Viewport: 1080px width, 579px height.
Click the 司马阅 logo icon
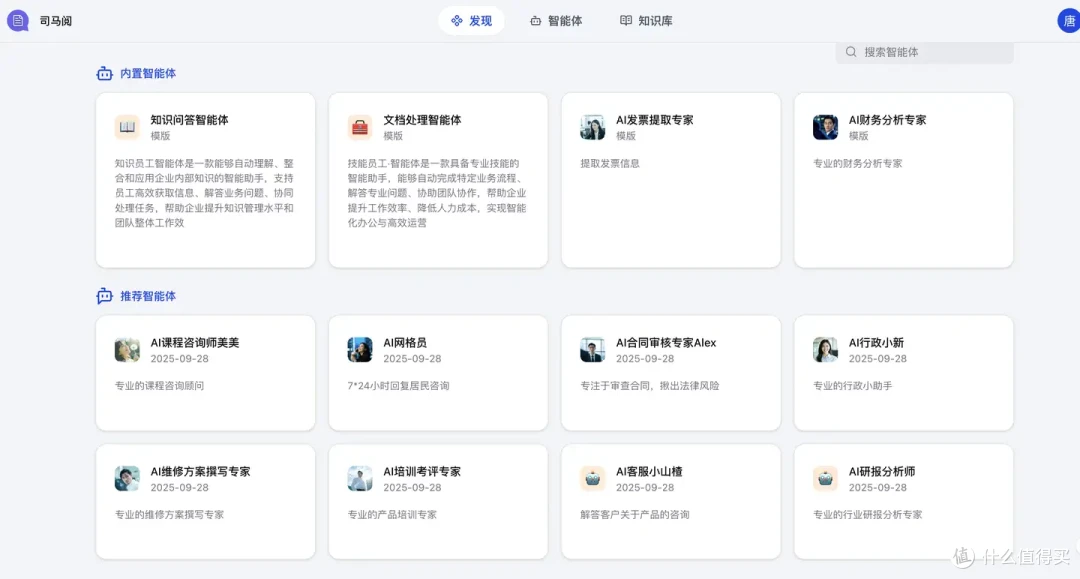(x=18, y=21)
